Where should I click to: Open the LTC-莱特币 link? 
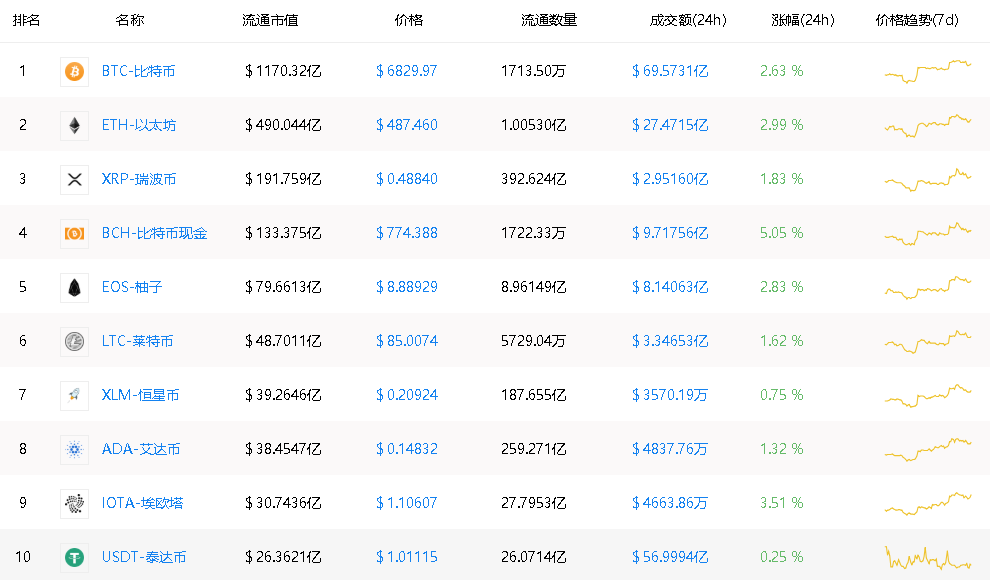(x=138, y=341)
